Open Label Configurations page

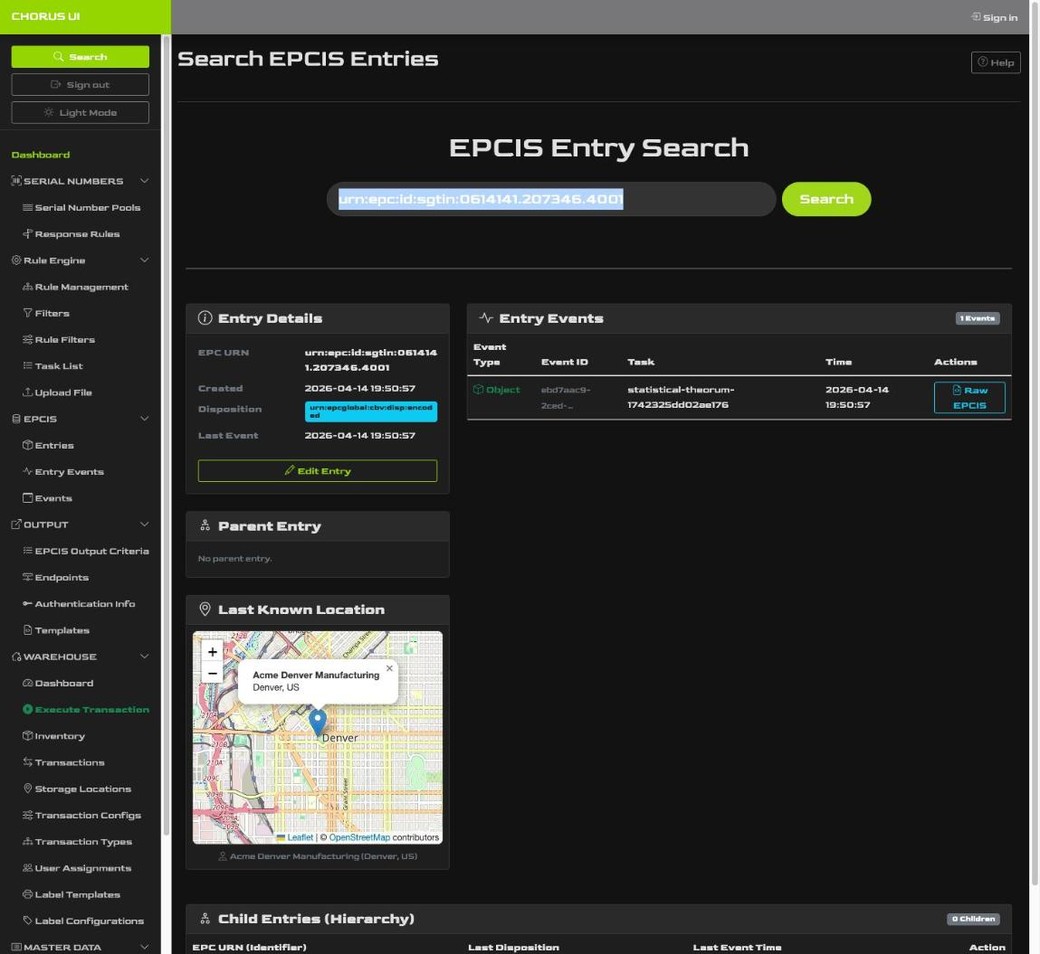(83, 921)
